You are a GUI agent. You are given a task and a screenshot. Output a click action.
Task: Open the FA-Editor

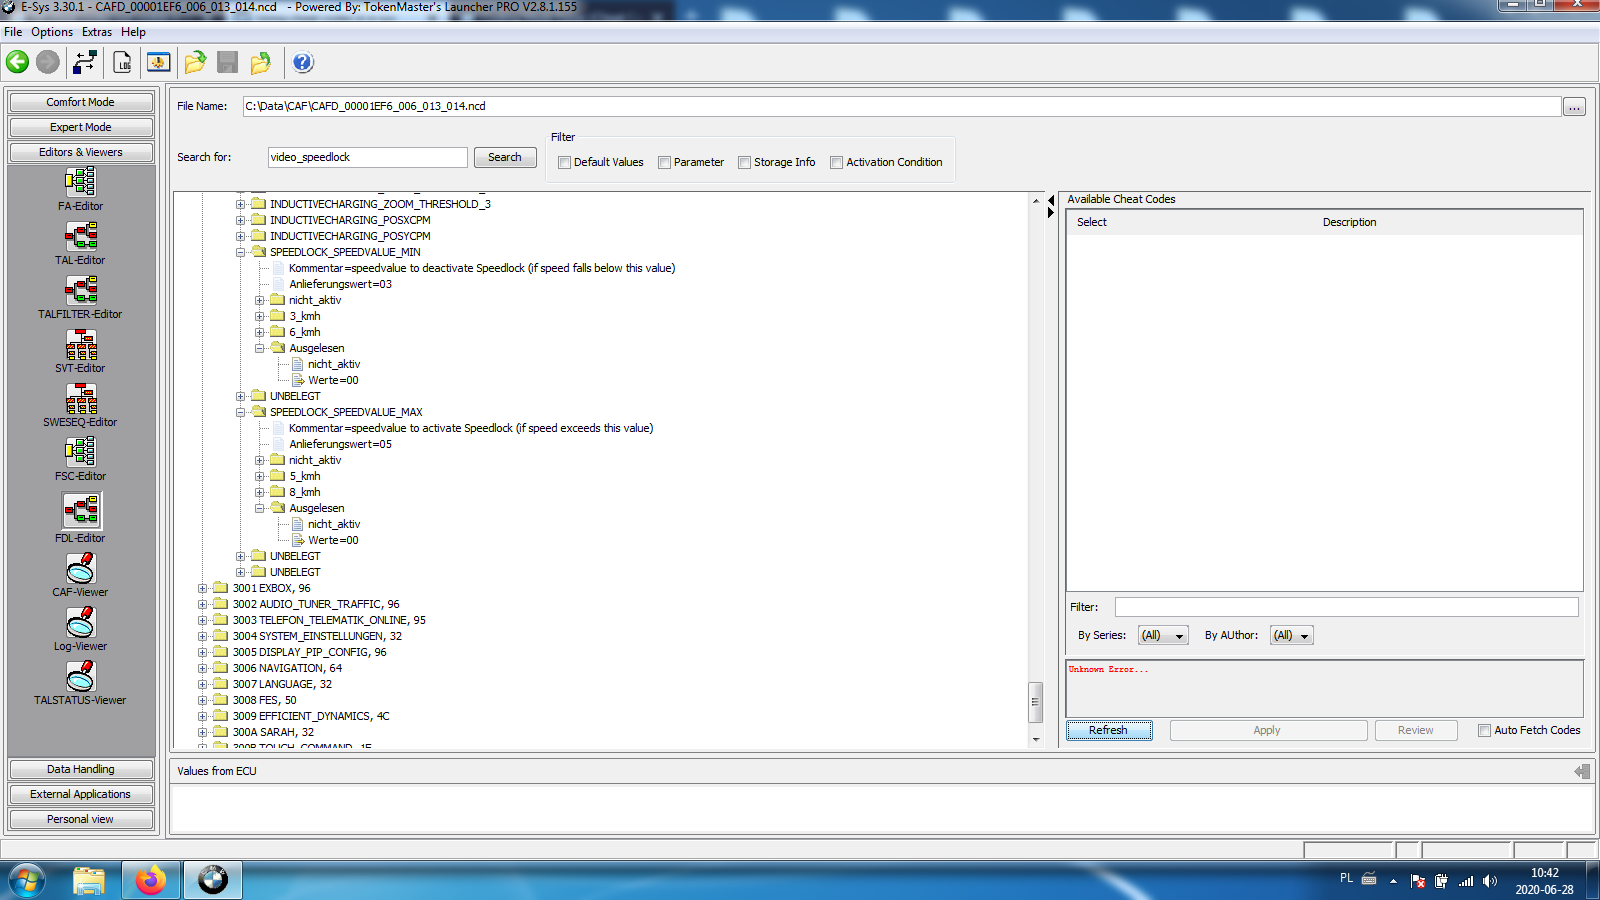[80, 188]
